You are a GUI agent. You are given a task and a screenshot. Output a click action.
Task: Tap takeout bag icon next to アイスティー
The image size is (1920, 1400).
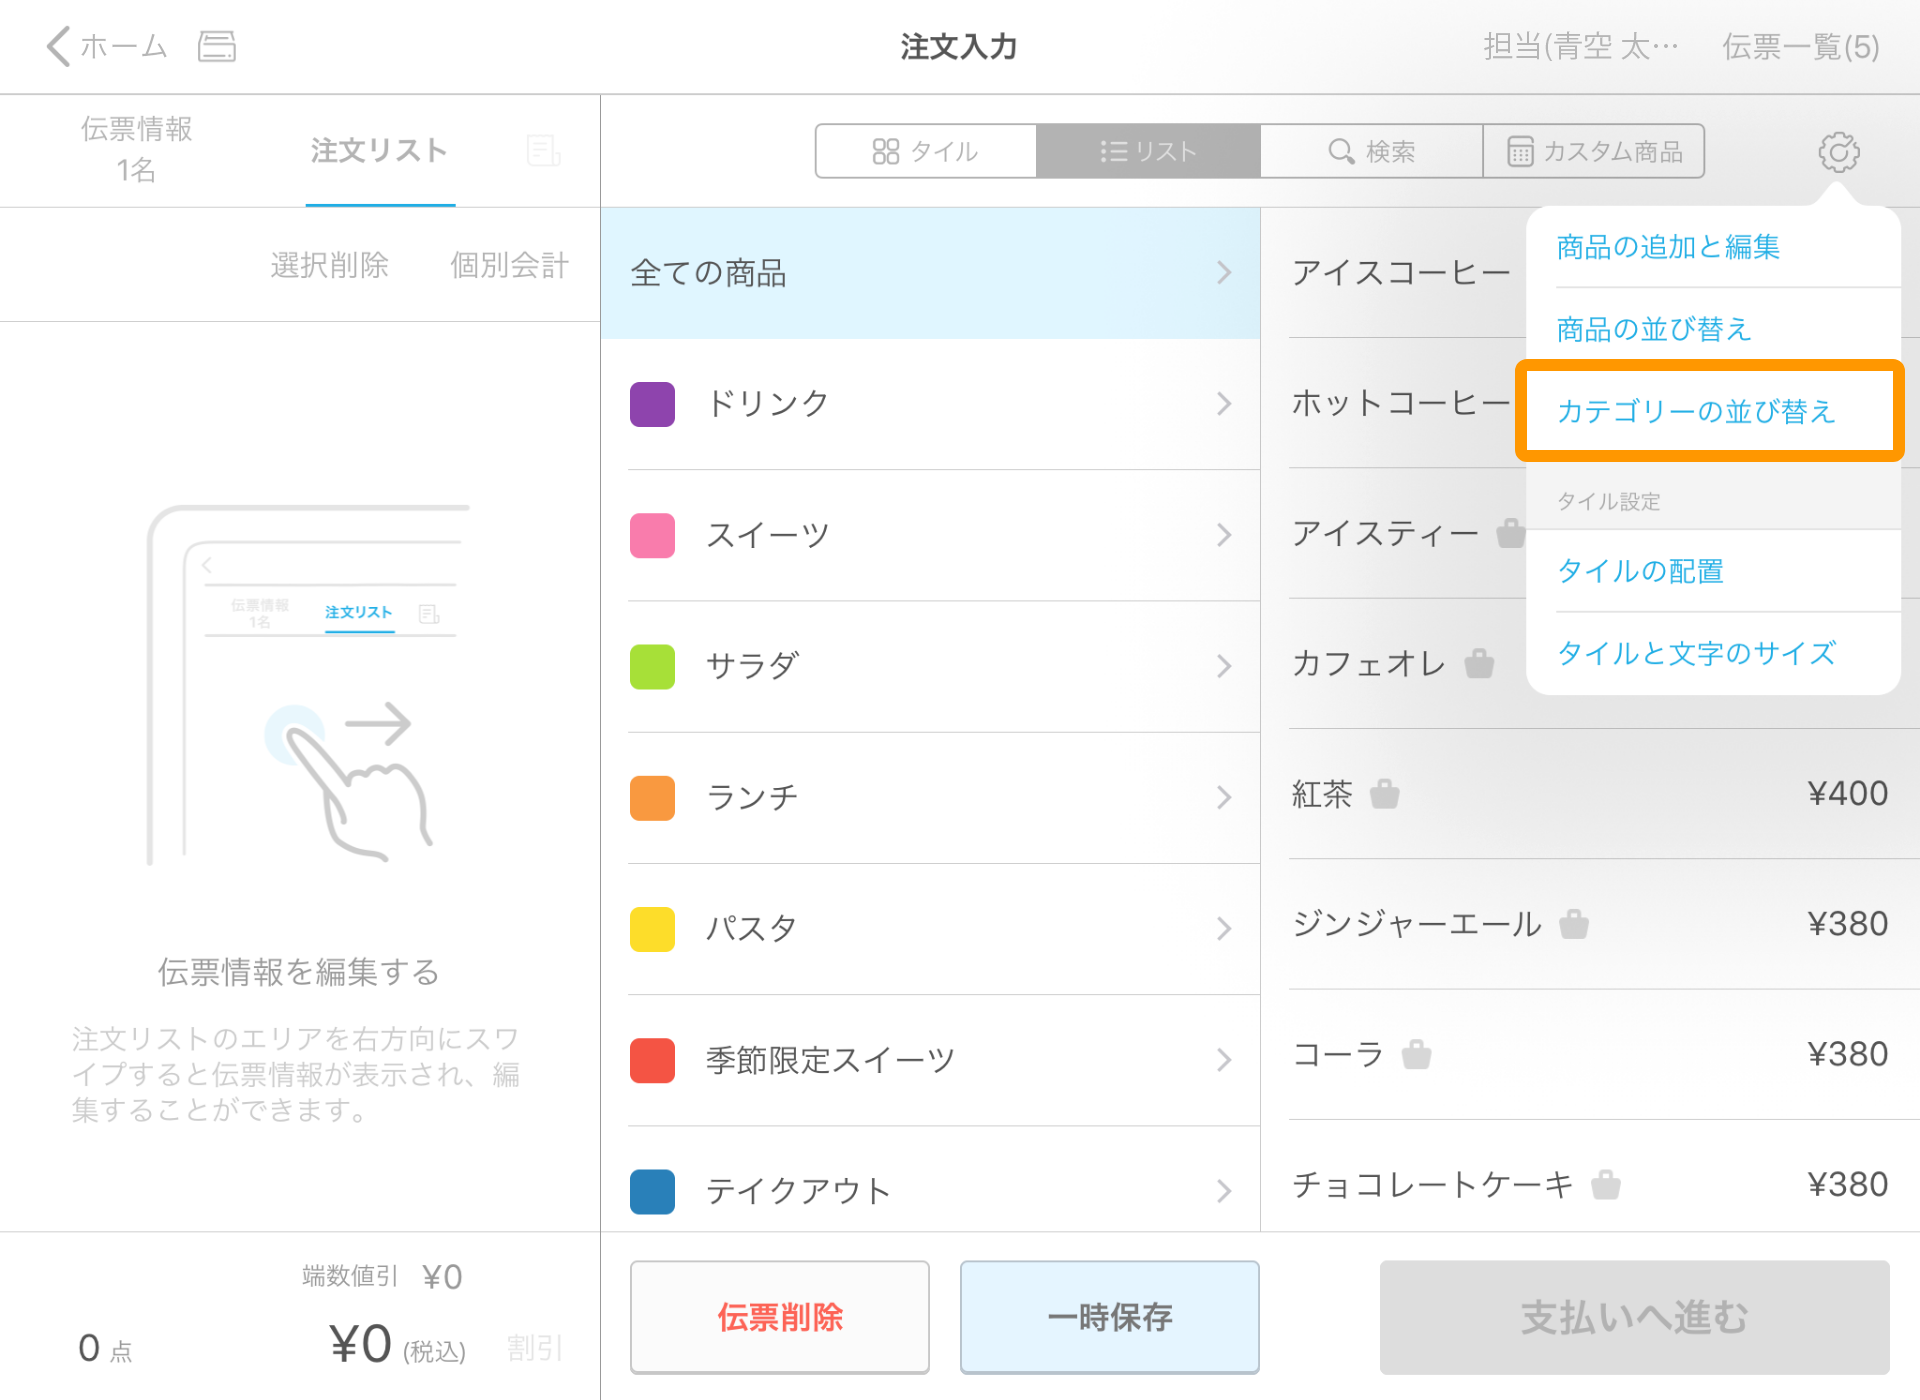click(x=1510, y=533)
